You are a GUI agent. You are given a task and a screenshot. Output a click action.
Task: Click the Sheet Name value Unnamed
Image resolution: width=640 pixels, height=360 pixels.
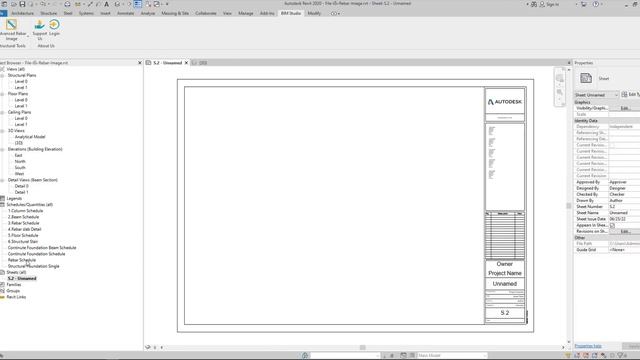click(624, 213)
